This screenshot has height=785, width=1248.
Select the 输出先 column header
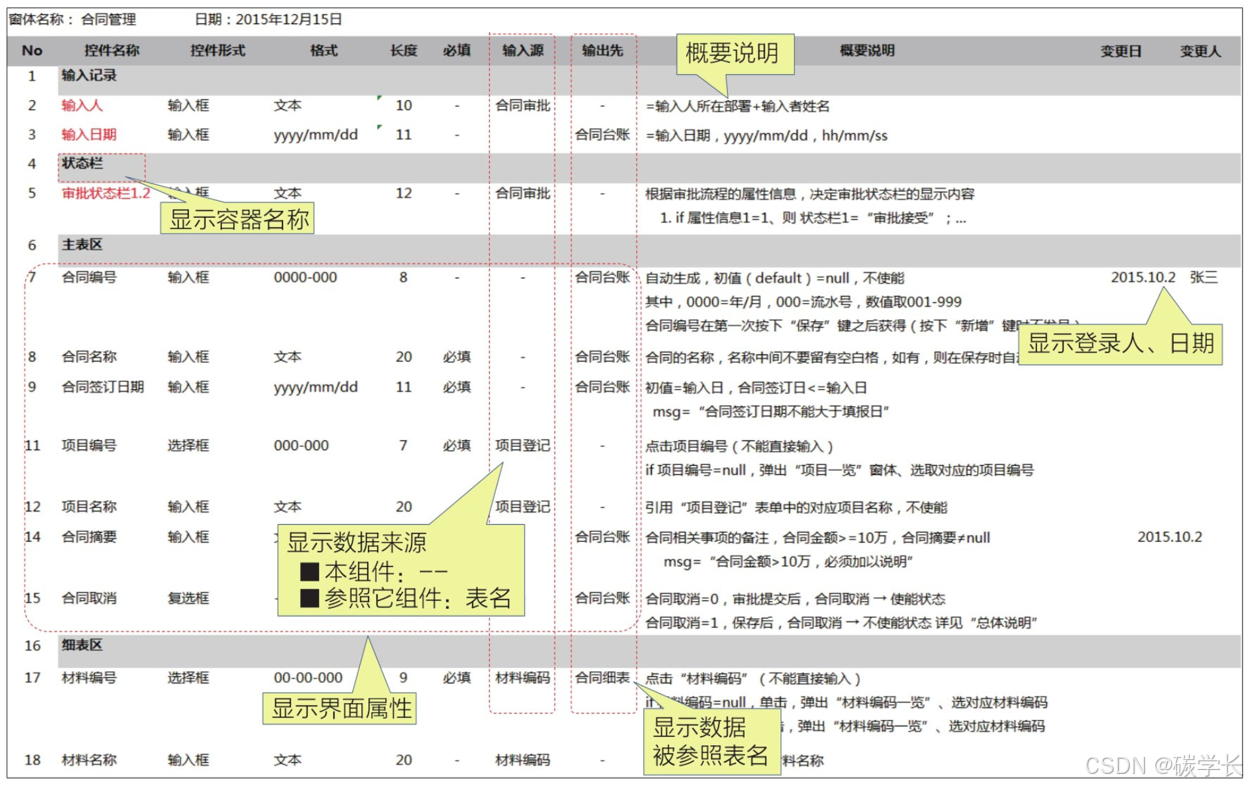tap(602, 50)
